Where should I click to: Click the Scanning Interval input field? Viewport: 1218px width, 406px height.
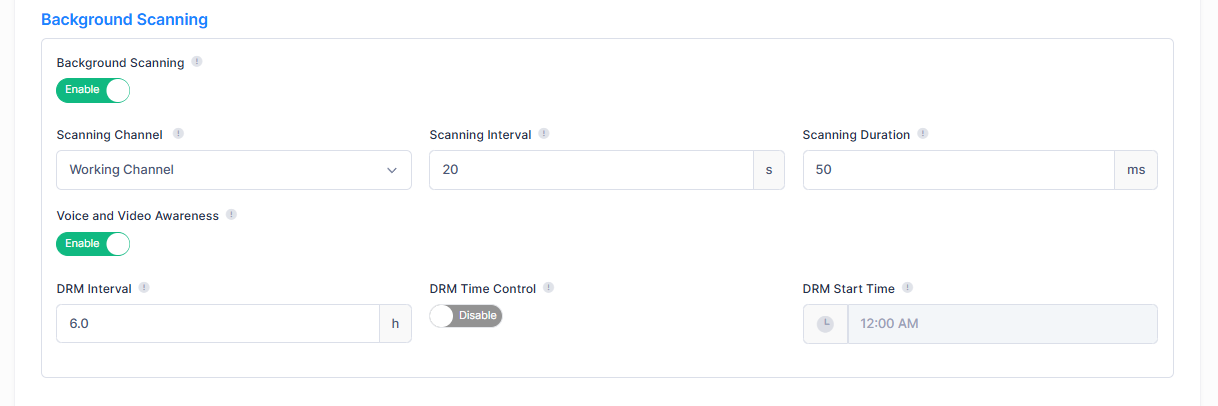pos(591,170)
